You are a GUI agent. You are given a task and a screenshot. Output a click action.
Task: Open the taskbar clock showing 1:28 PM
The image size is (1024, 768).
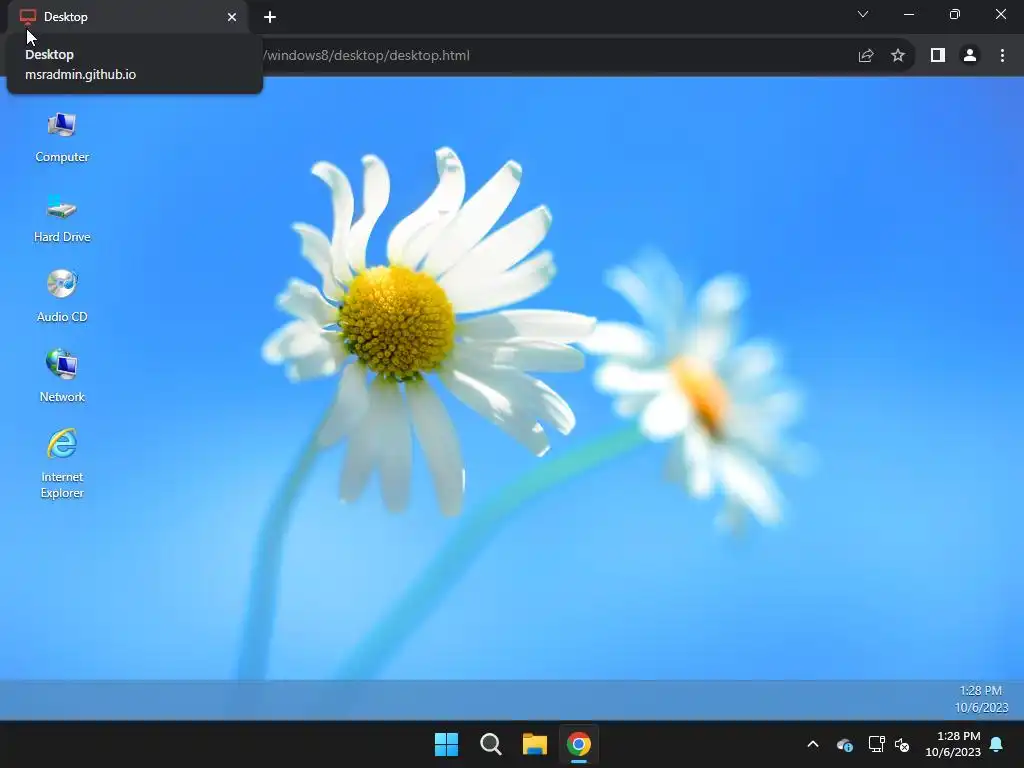tap(953, 744)
